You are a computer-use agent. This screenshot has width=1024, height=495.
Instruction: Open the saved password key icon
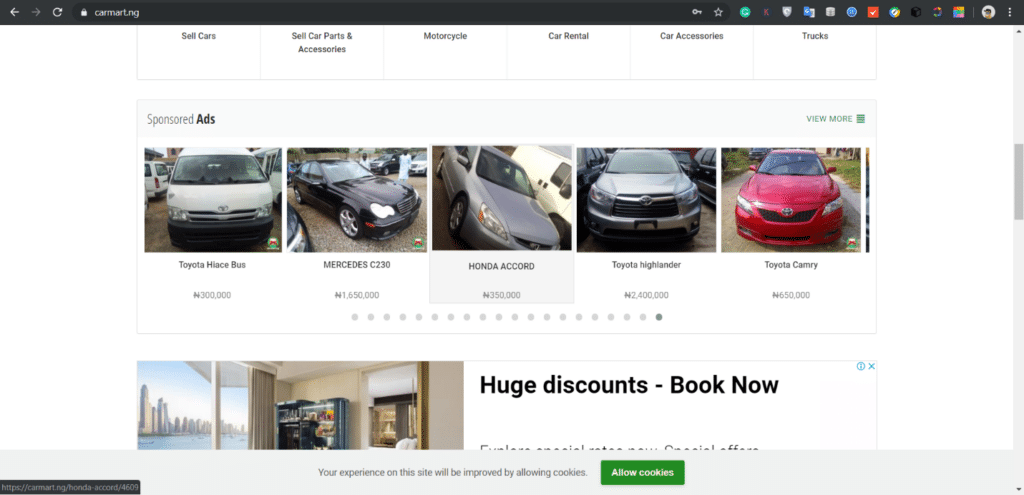[697, 12]
